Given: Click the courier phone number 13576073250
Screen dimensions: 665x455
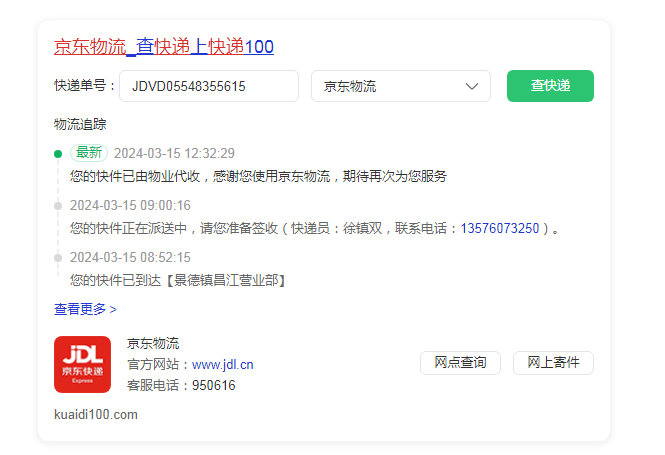Looking at the screenshot, I should [500, 228].
